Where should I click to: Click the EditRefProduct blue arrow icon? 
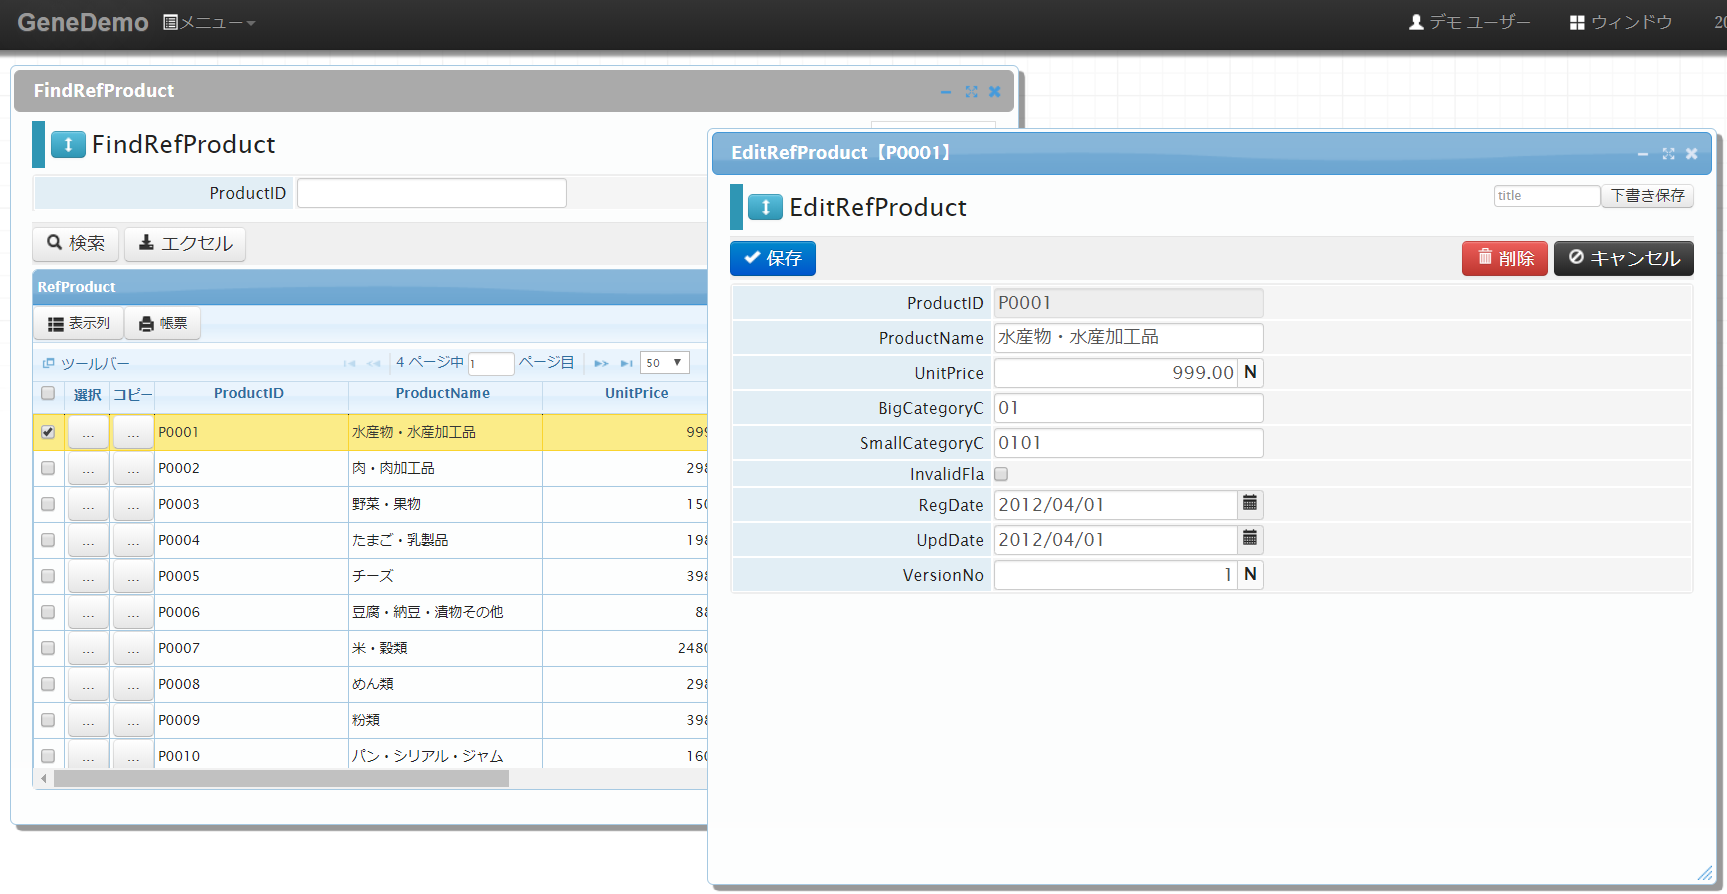(x=765, y=207)
